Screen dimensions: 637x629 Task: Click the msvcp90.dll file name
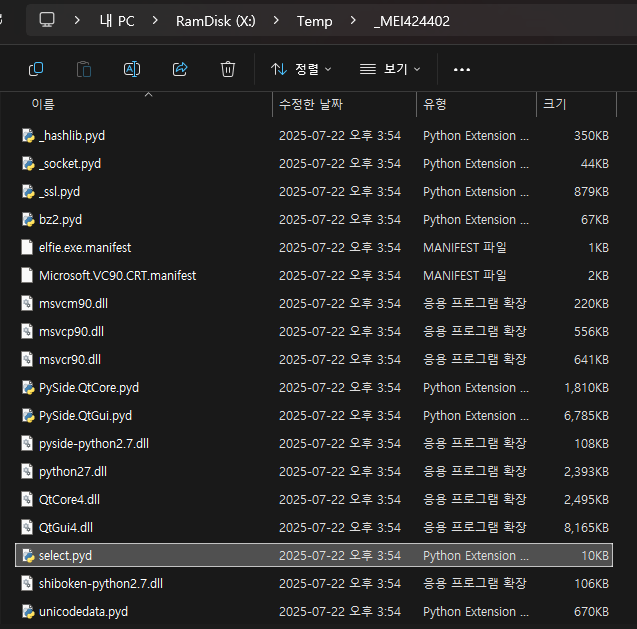pos(71,332)
